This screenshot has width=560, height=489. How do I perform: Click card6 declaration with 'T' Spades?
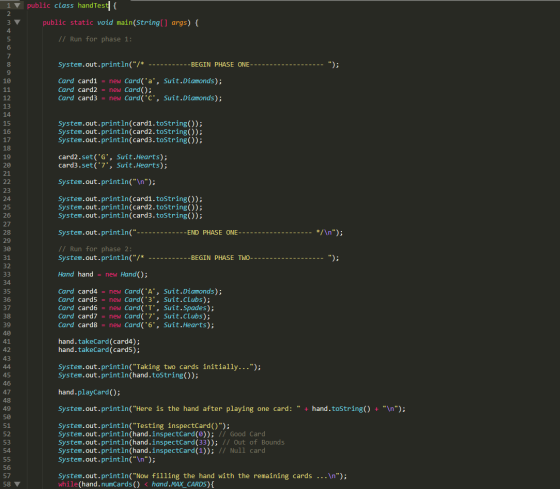pos(136,308)
